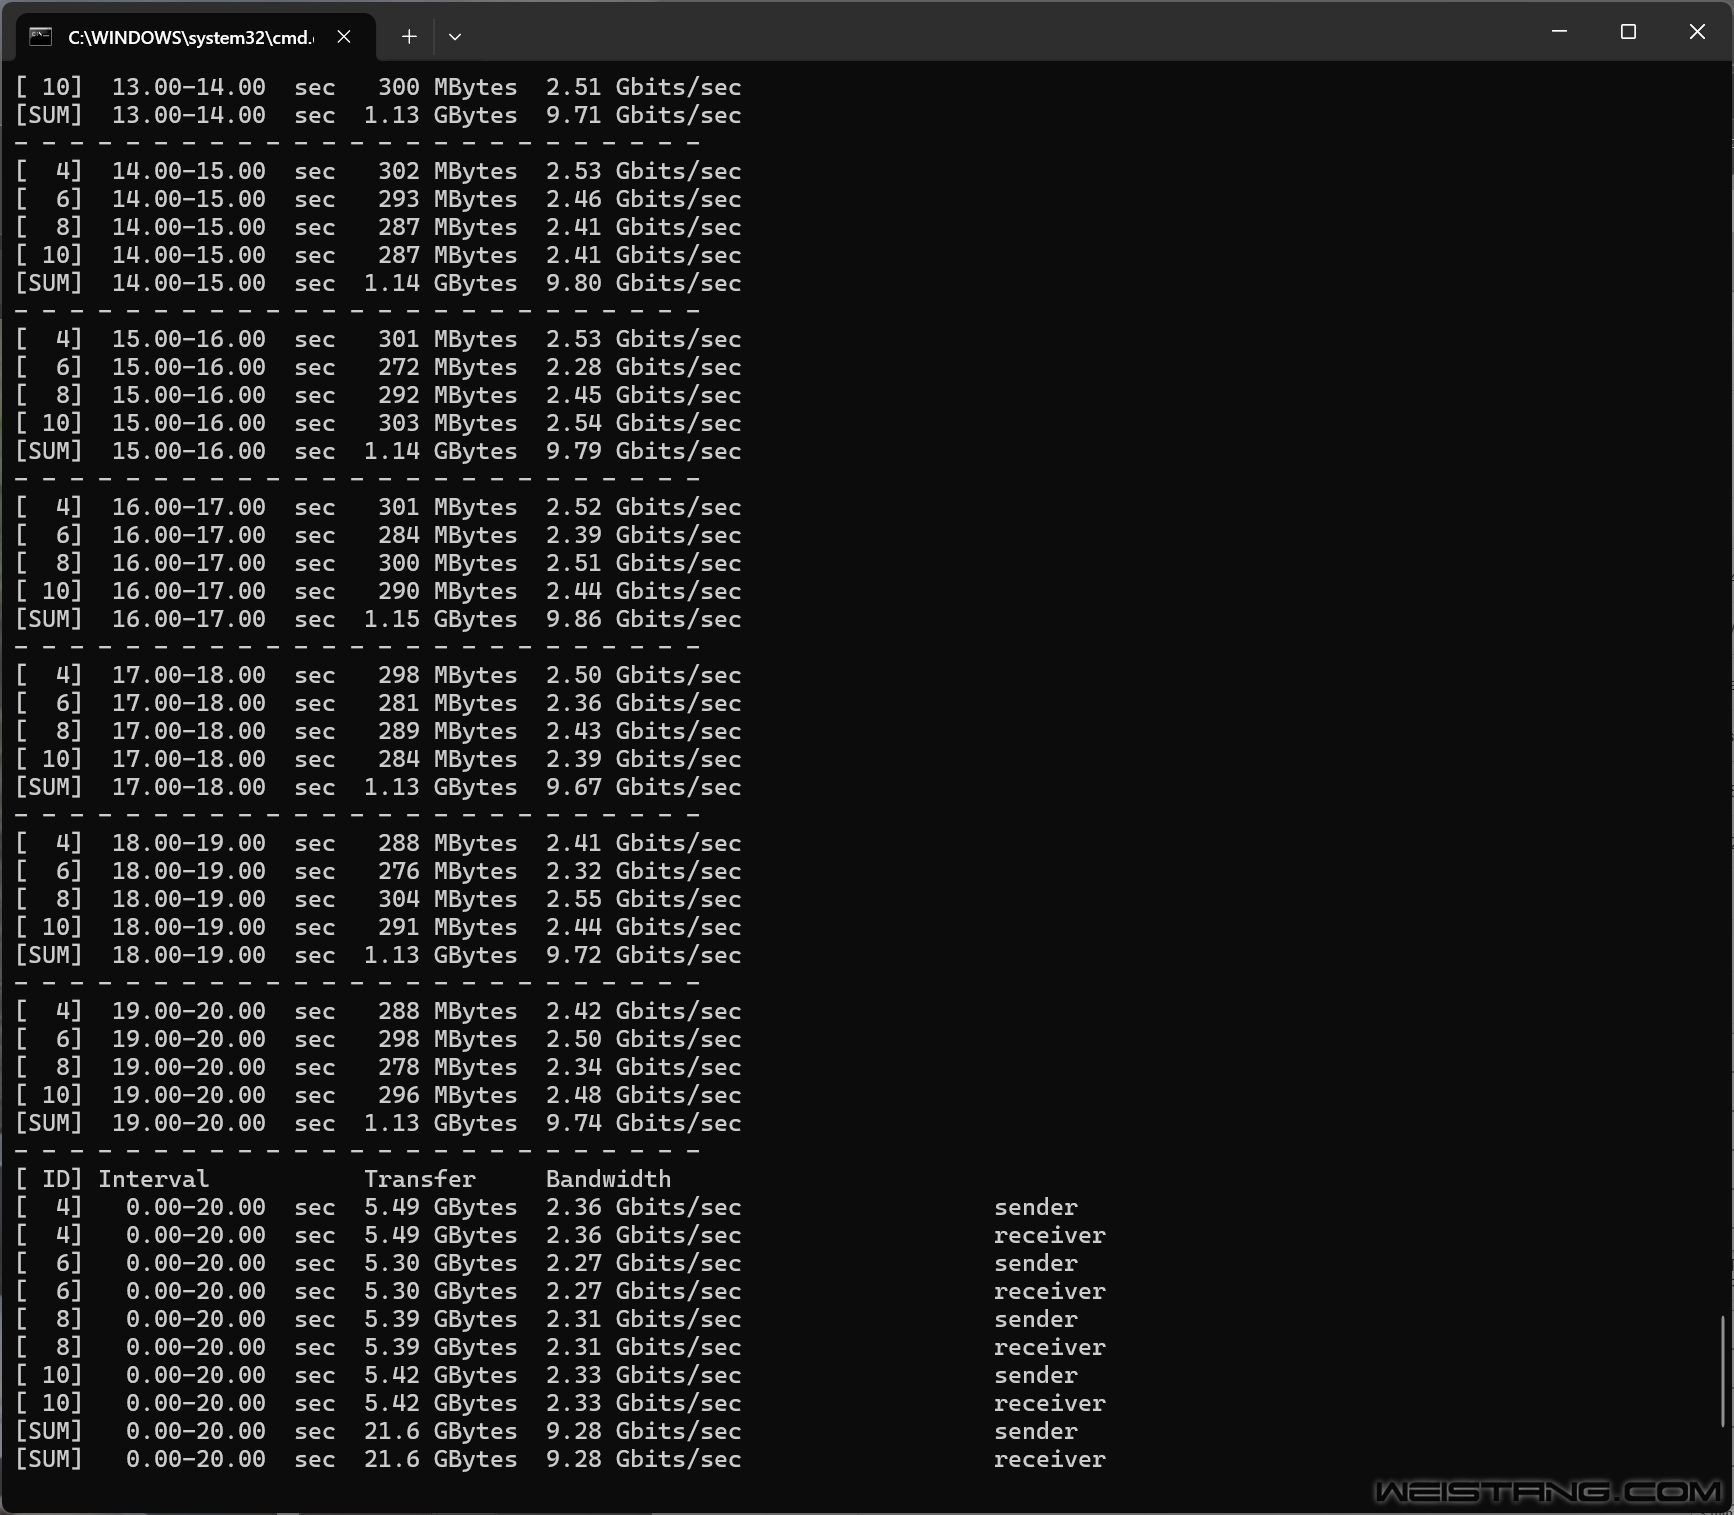Close the terminal window

(1697, 32)
